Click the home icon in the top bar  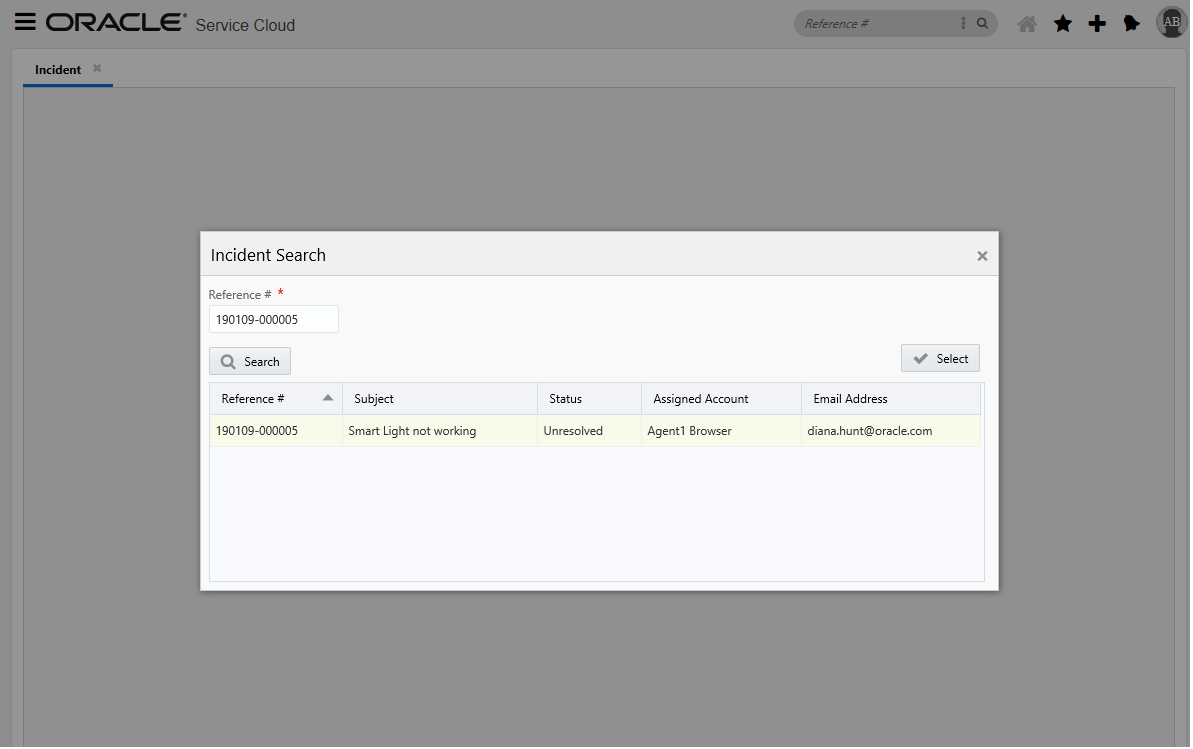[x=1026, y=23]
